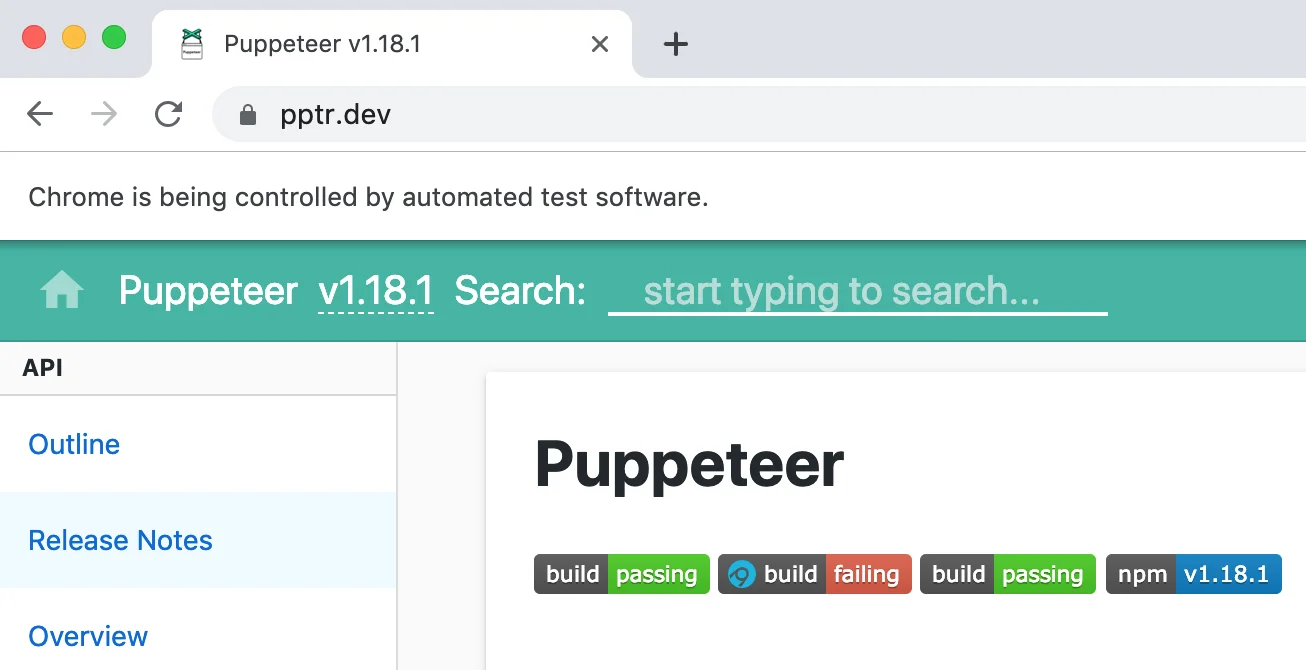Viewport: 1306px width, 670px height.
Task: Open the Outline sidebar link
Action: [74, 444]
